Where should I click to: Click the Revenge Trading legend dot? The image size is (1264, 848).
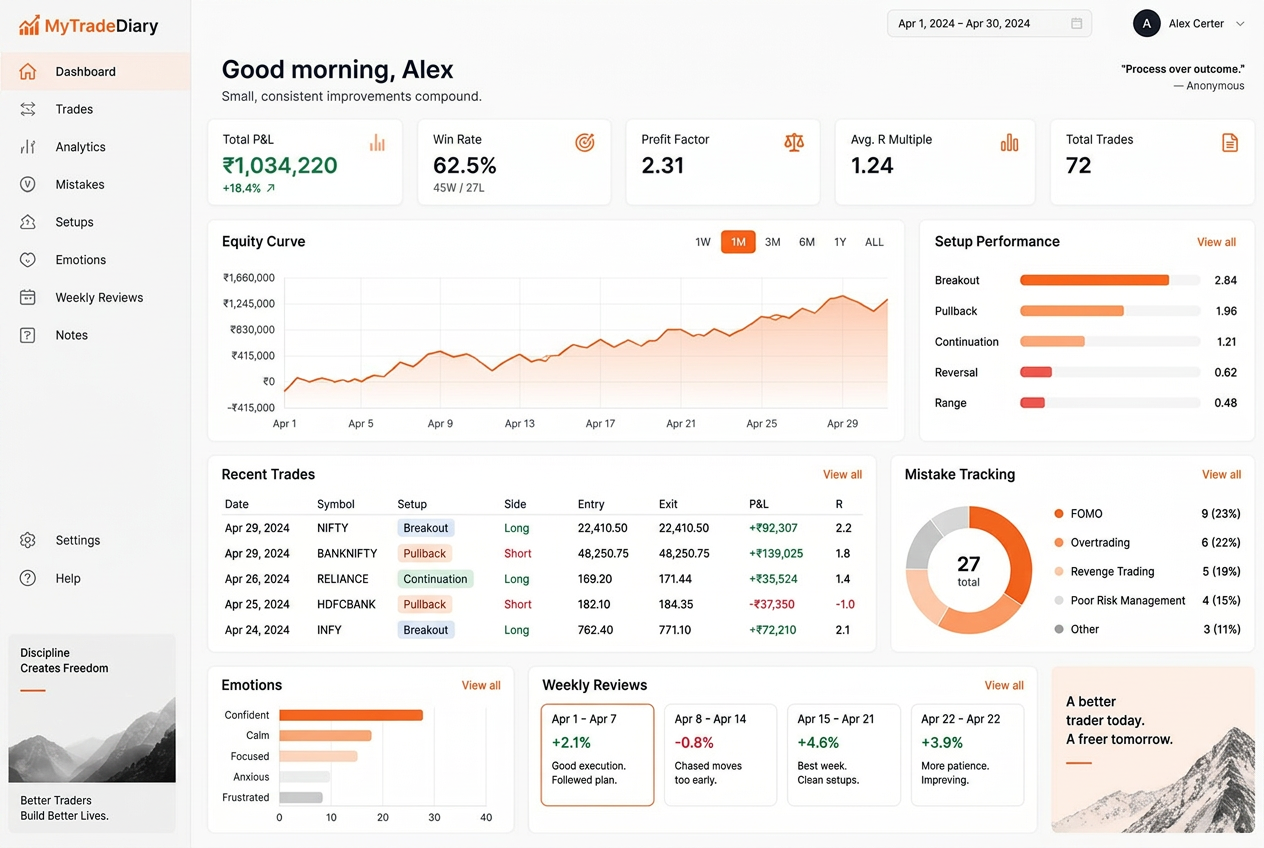tap(1059, 572)
